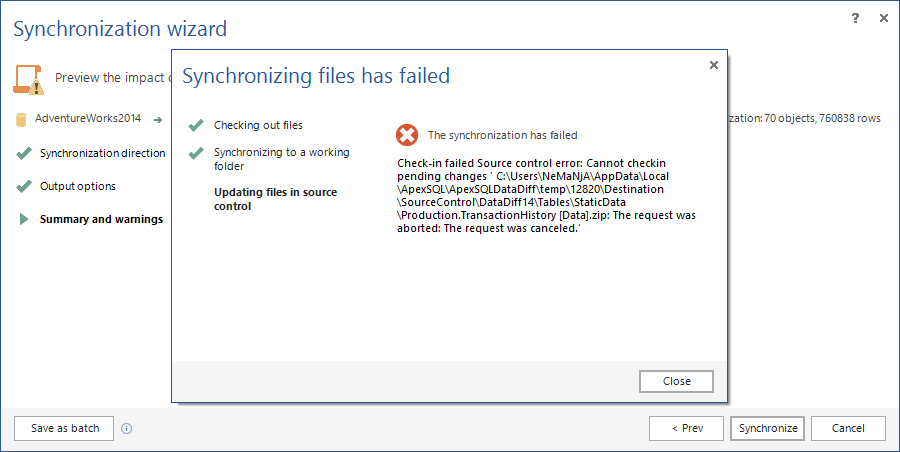The image size is (900, 452).
Task: Click the wizard help question mark icon
Action: [x=855, y=18]
